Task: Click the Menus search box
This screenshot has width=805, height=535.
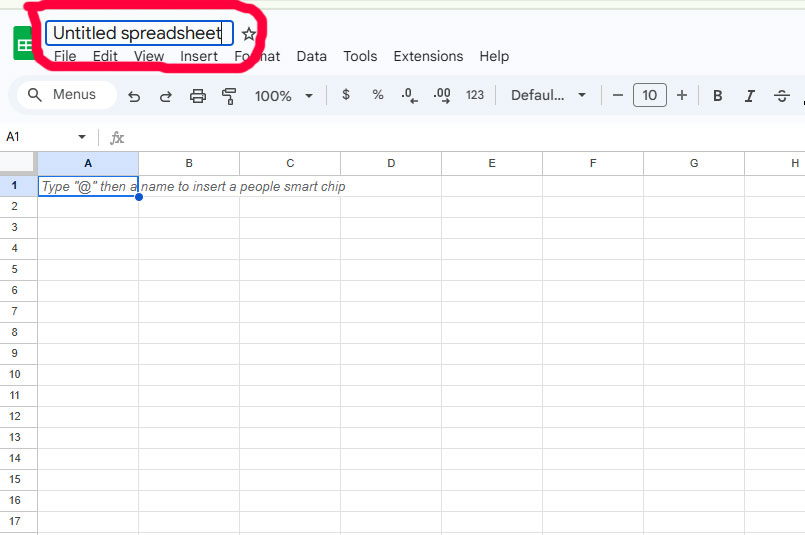Action: (x=67, y=94)
